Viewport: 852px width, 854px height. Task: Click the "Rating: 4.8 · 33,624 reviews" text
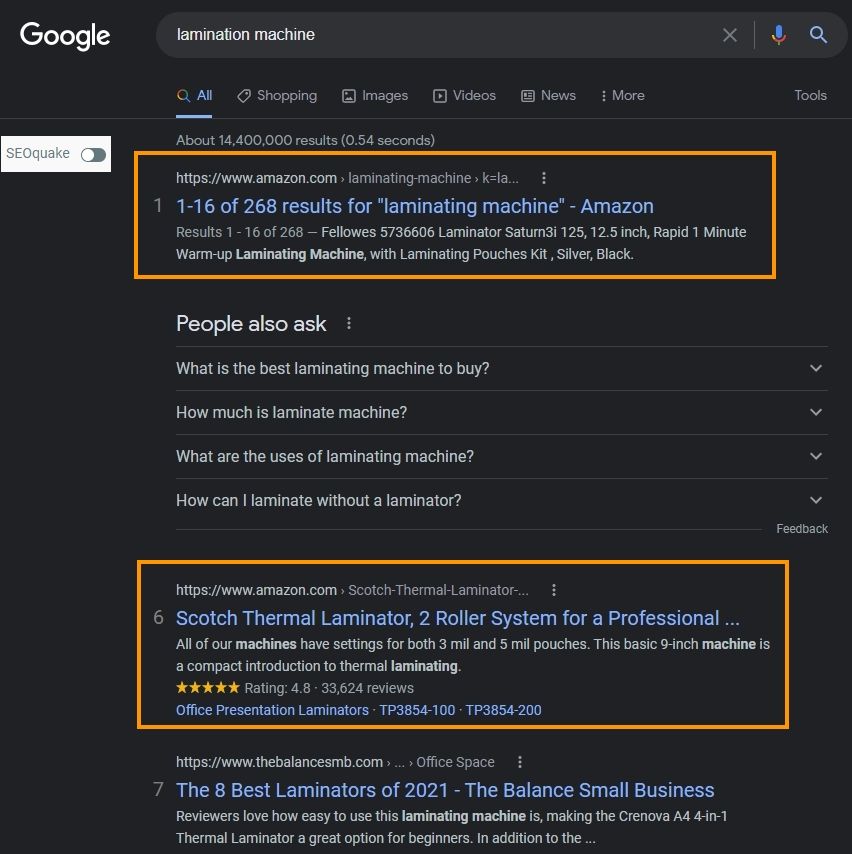[x=329, y=688]
